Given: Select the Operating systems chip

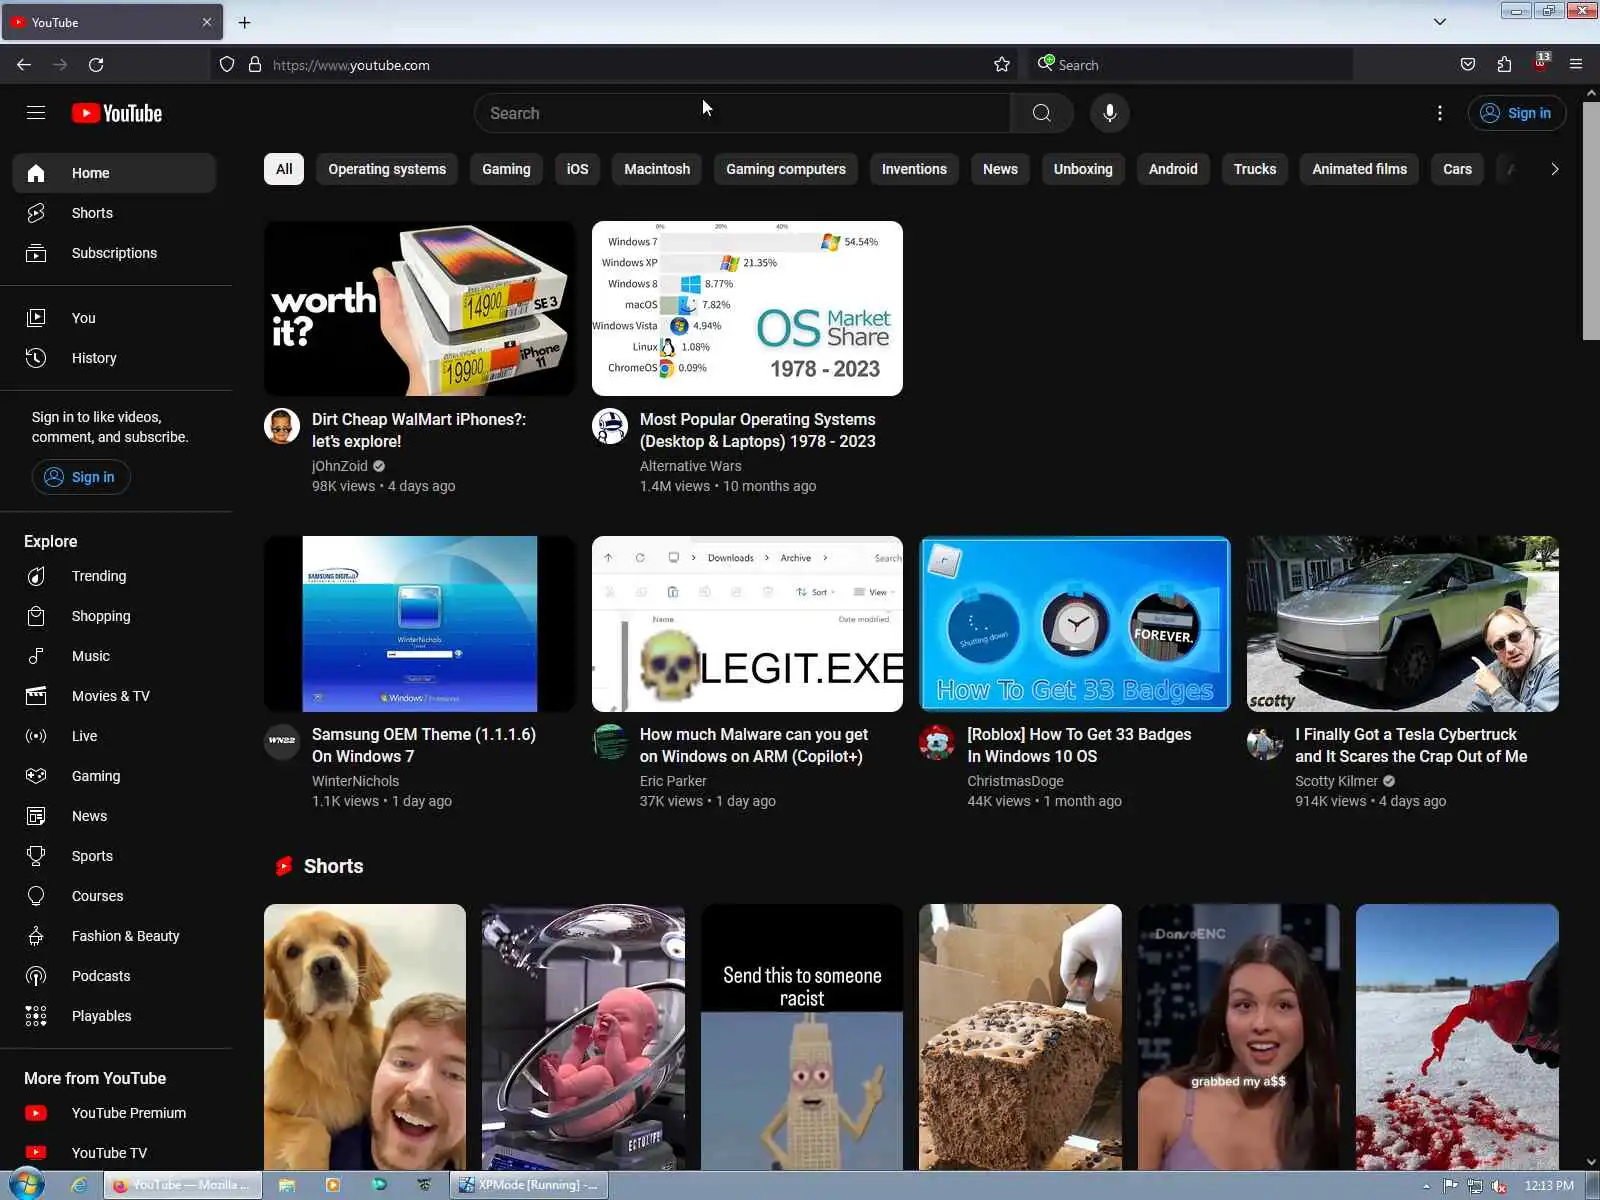Looking at the screenshot, I should pos(387,169).
